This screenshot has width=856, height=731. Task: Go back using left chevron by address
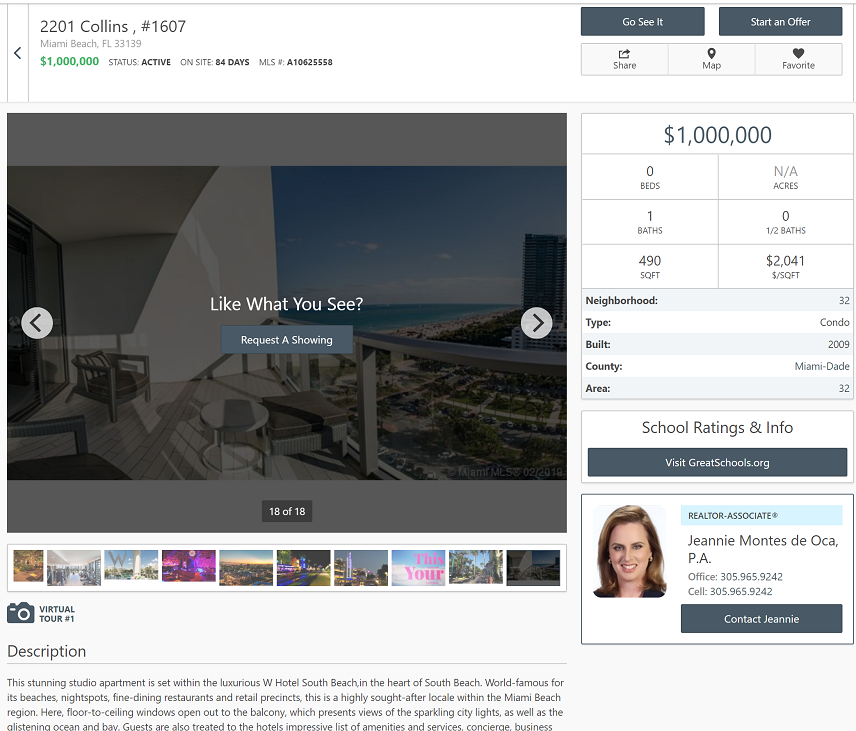click(17, 53)
